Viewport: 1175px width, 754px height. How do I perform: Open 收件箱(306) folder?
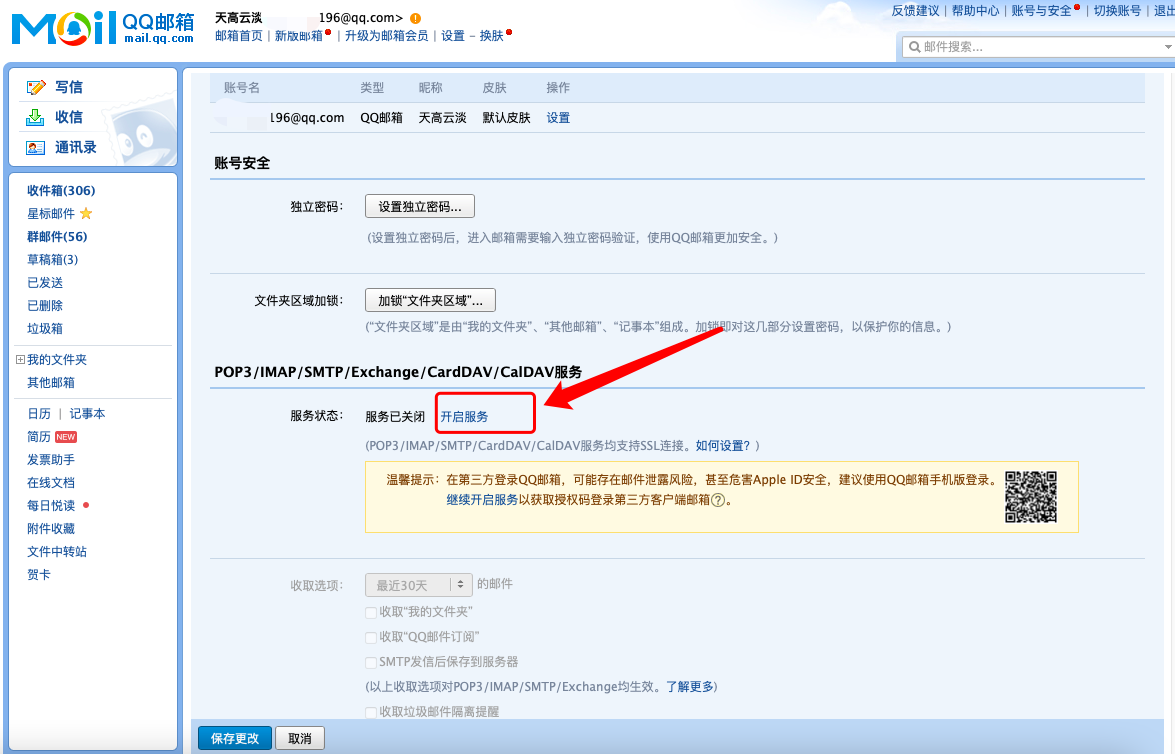(x=61, y=191)
